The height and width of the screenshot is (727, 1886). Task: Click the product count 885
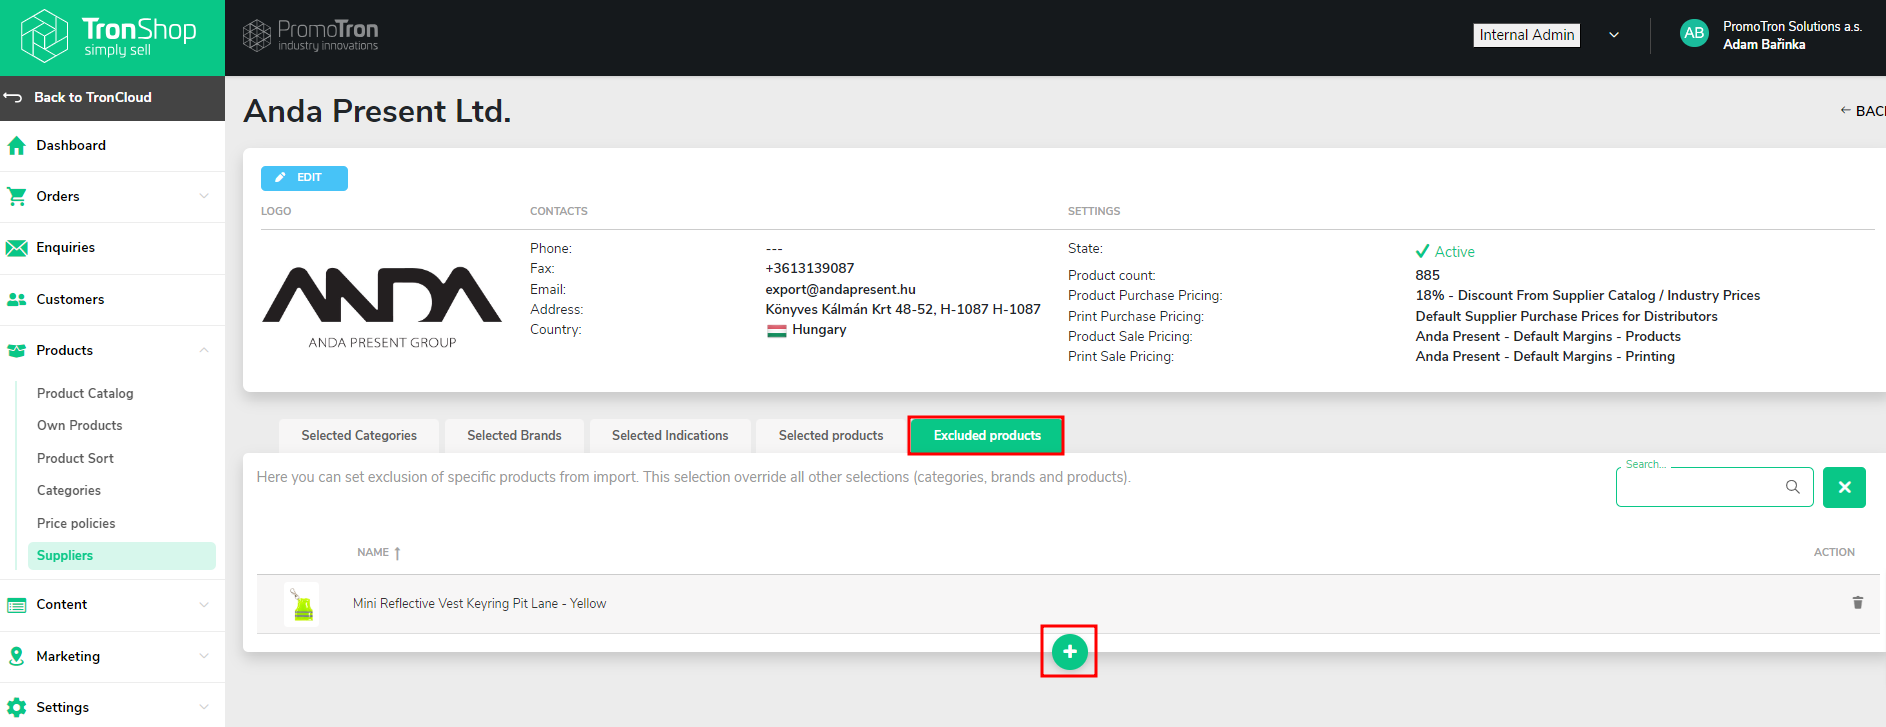pyautogui.click(x=1427, y=275)
